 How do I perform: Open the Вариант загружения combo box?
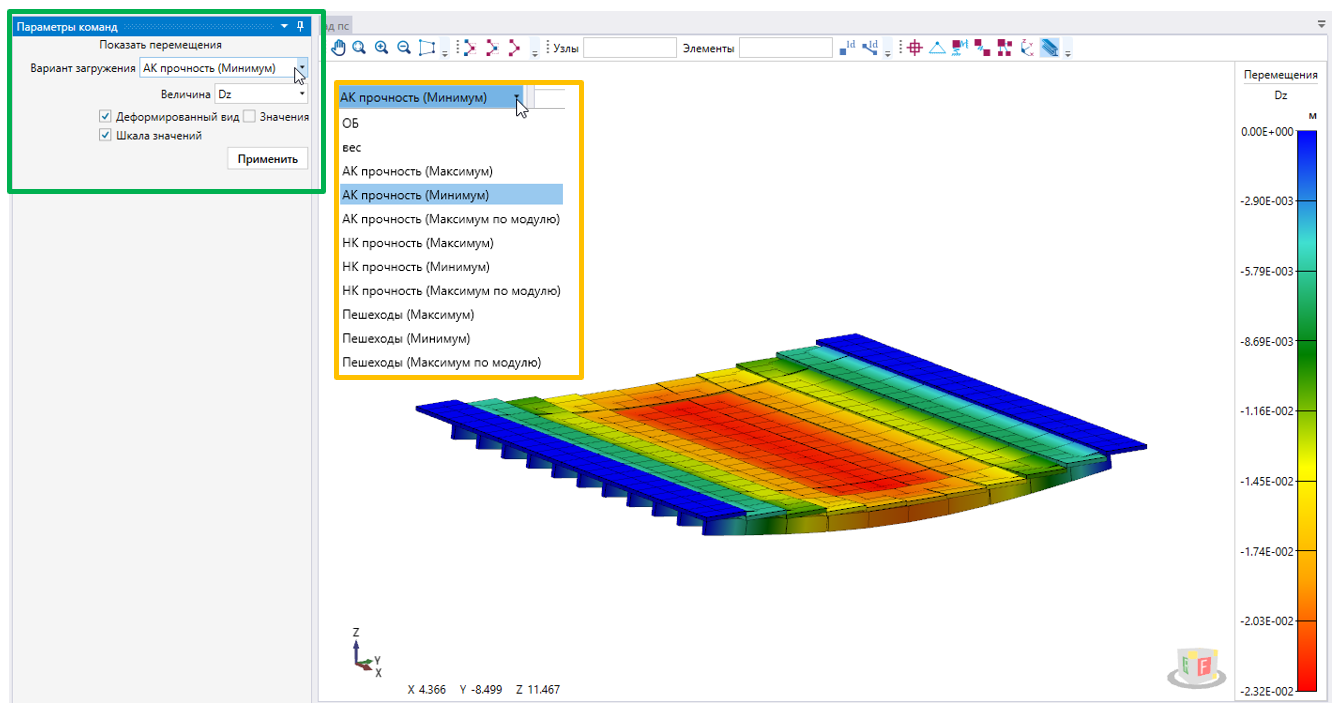coord(223,68)
